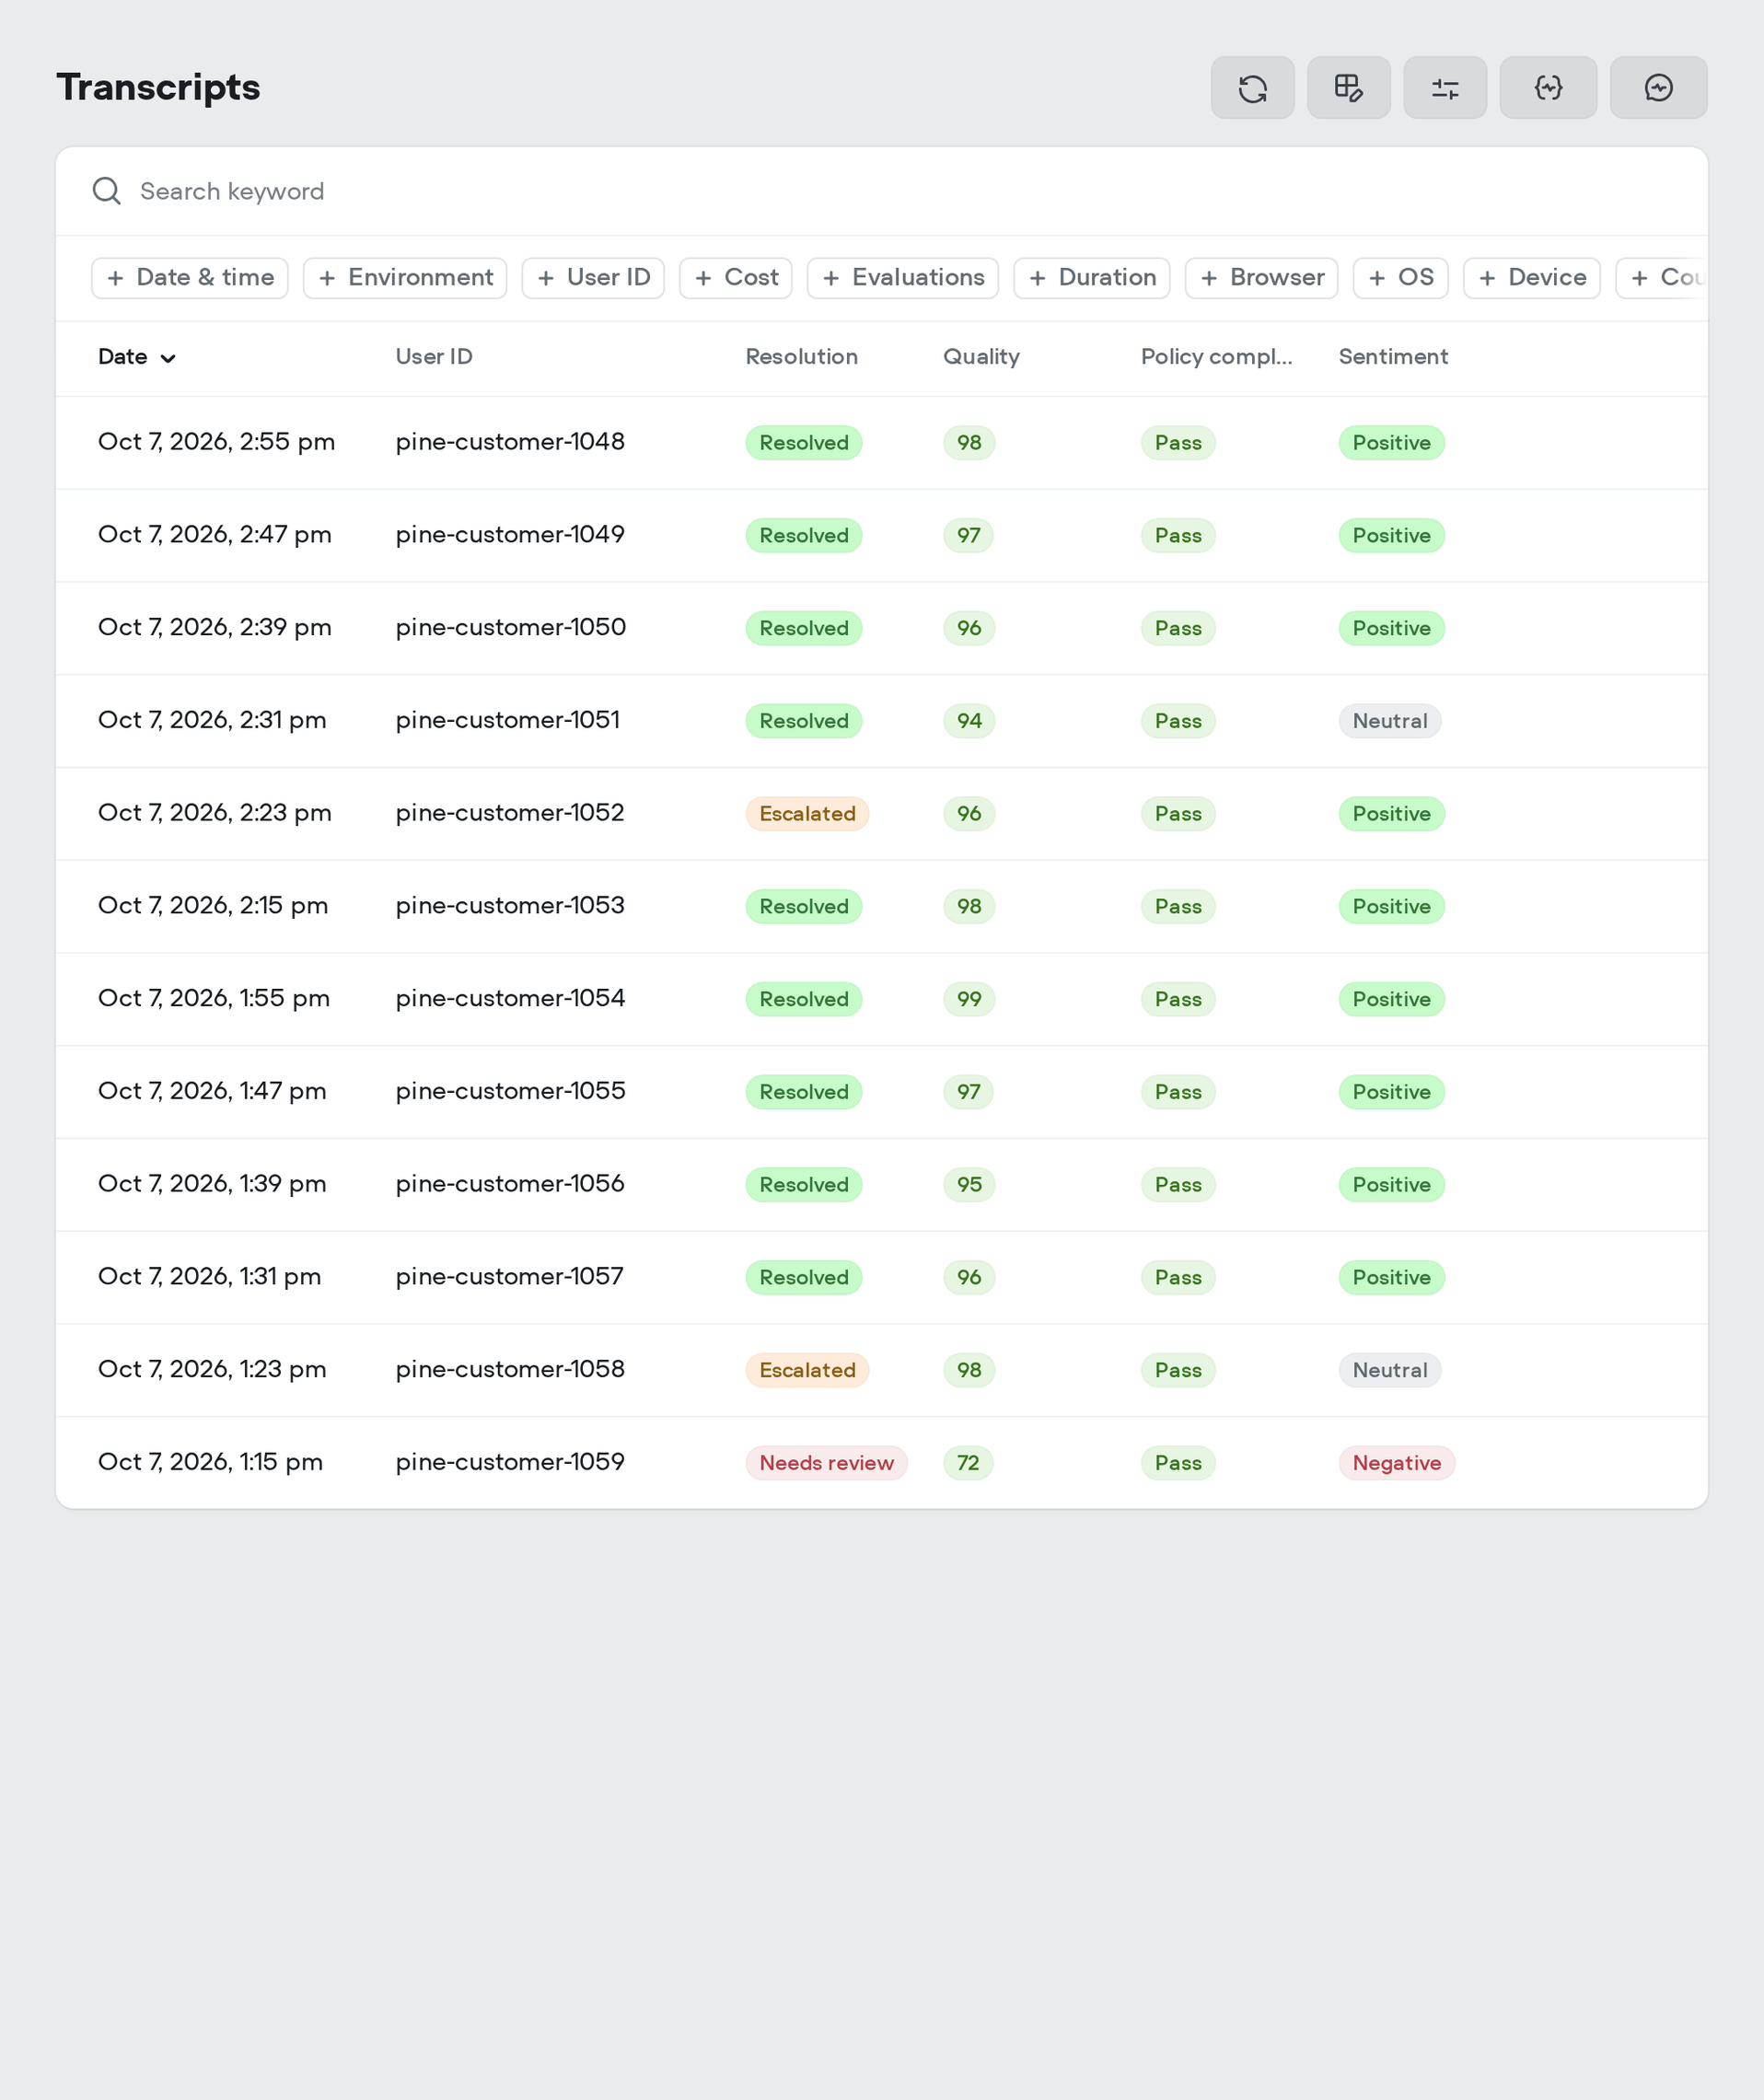Click quality score 95 for pine-customer-1056

point(969,1185)
